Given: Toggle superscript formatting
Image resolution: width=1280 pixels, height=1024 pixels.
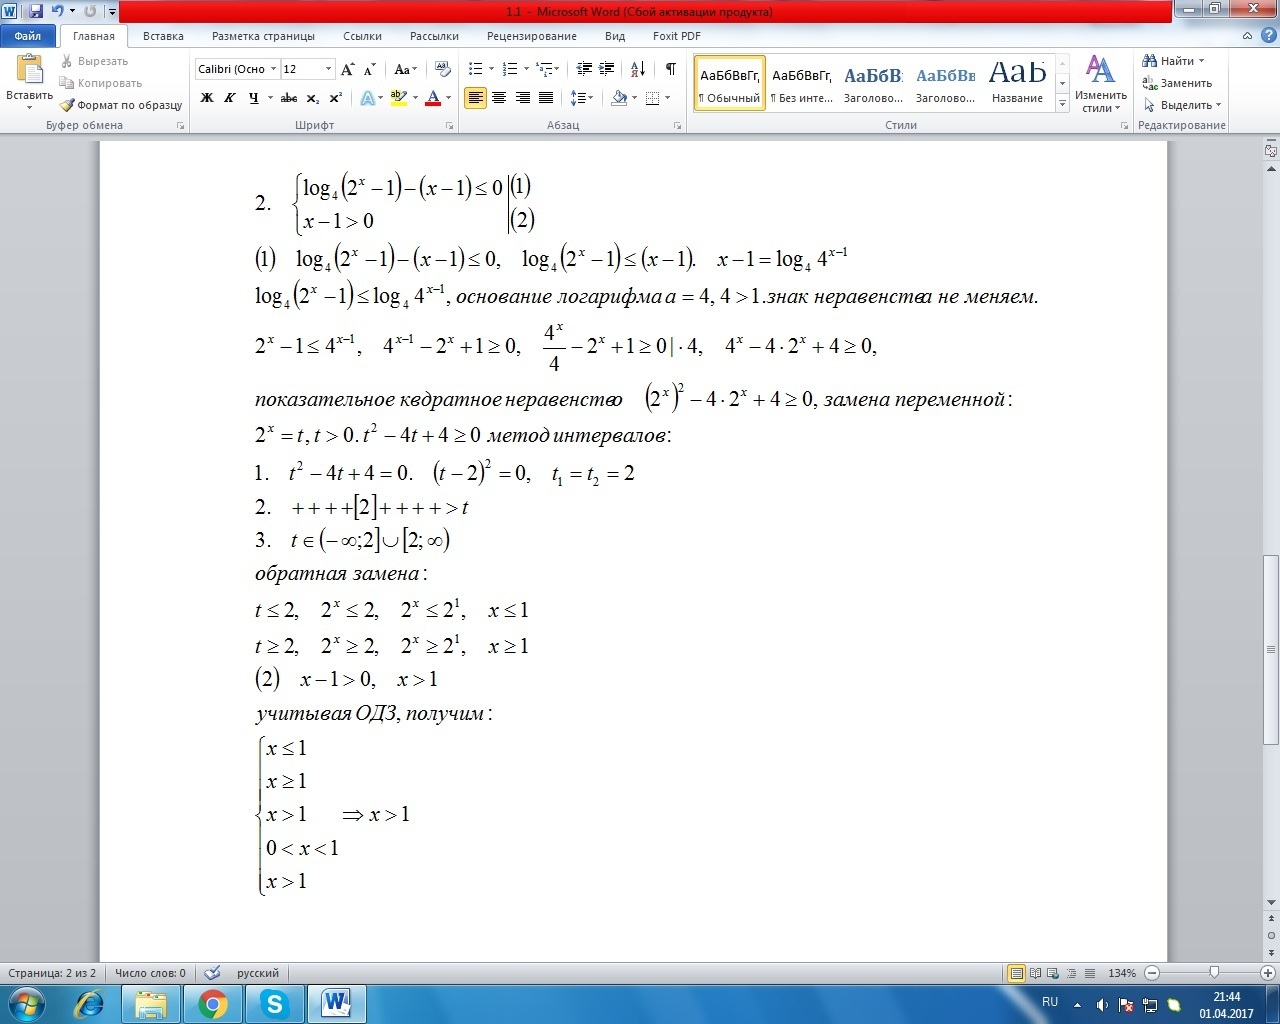Looking at the screenshot, I should [x=336, y=98].
